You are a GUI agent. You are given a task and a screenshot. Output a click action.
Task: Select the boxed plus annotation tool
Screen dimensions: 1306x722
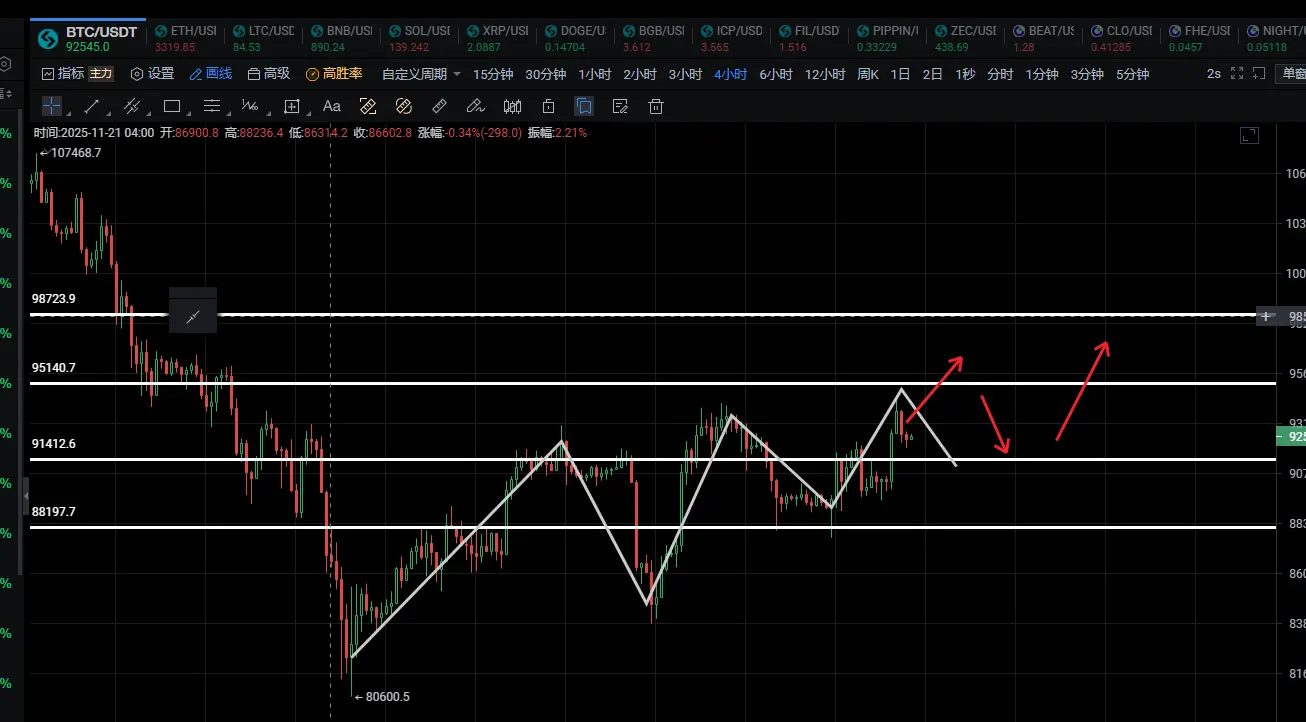pos(292,106)
